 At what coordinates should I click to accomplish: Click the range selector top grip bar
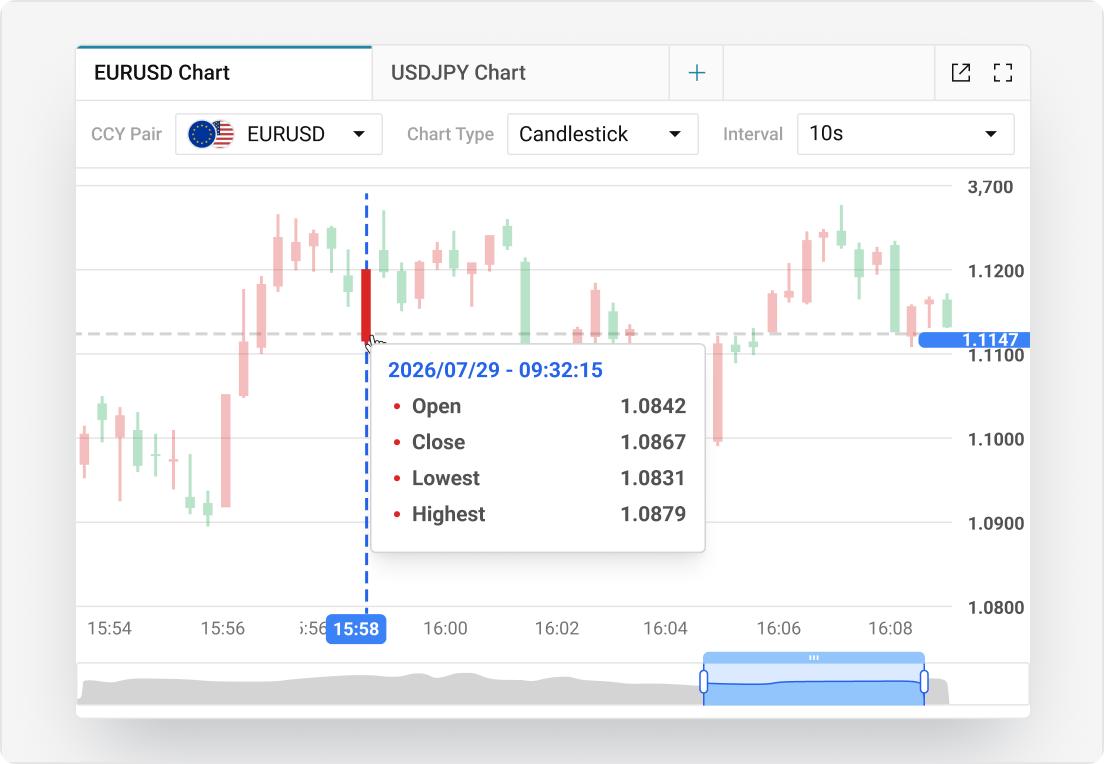[814, 658]
